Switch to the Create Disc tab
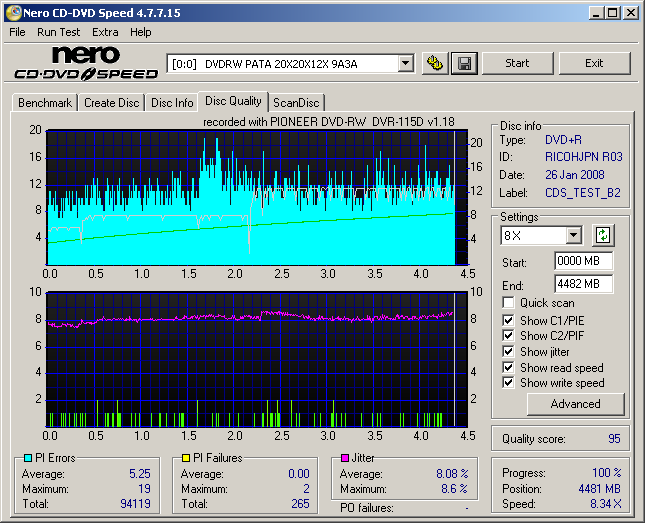Screen dimensions: 645x523 coord(111,102)
